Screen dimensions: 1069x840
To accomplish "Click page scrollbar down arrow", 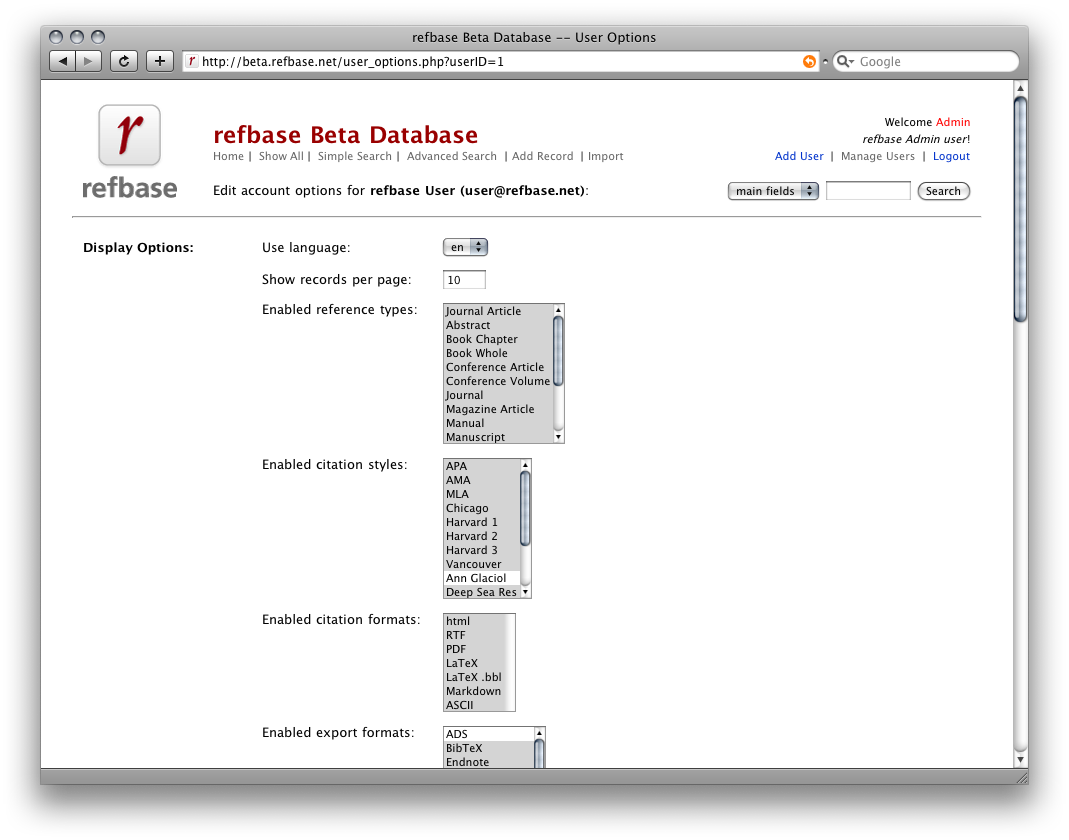I will [x=1021, y=760].
